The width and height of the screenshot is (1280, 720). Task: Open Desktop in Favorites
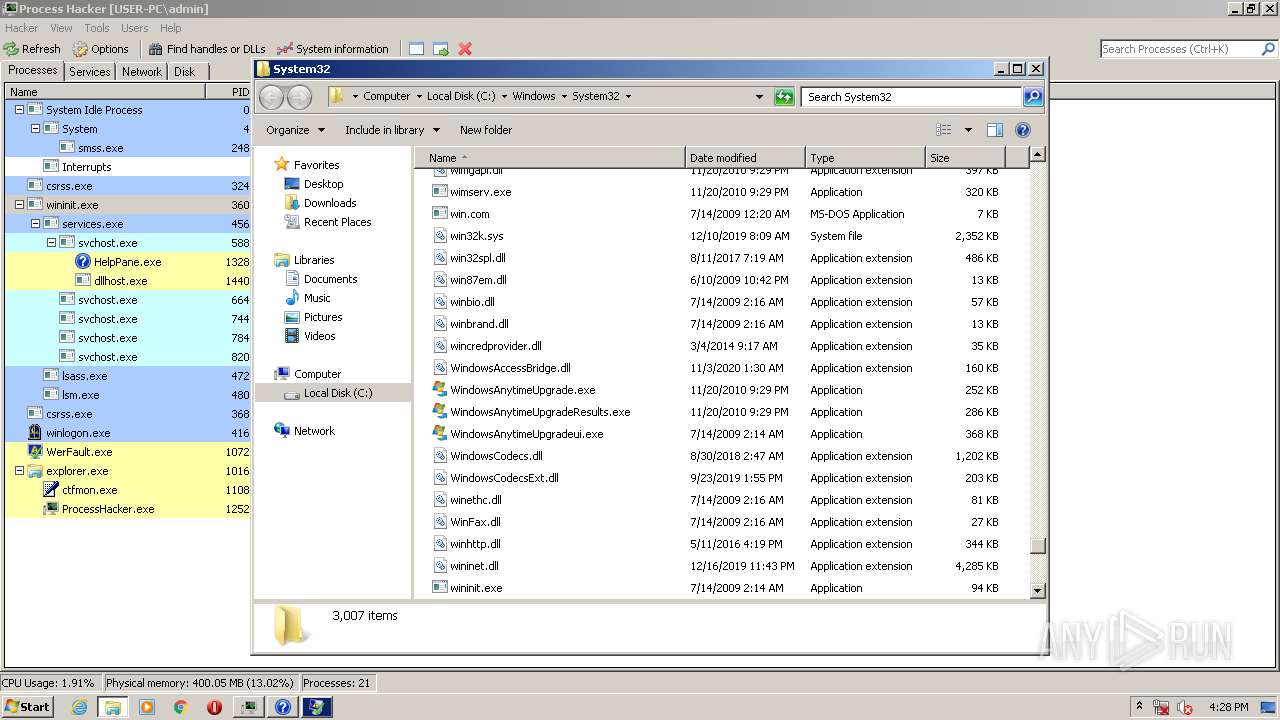pos(323,184)
